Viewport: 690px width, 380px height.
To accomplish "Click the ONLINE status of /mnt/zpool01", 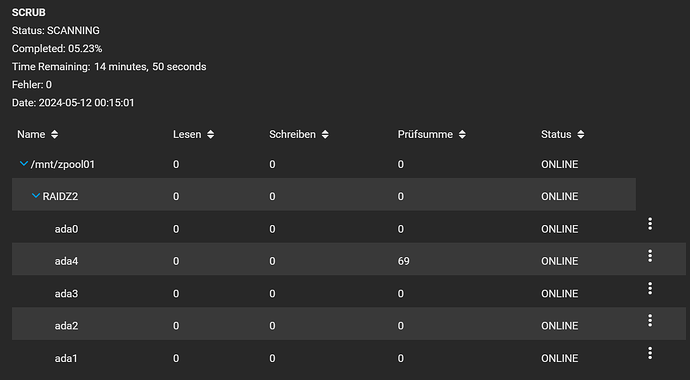I will (x=559, y=164).
